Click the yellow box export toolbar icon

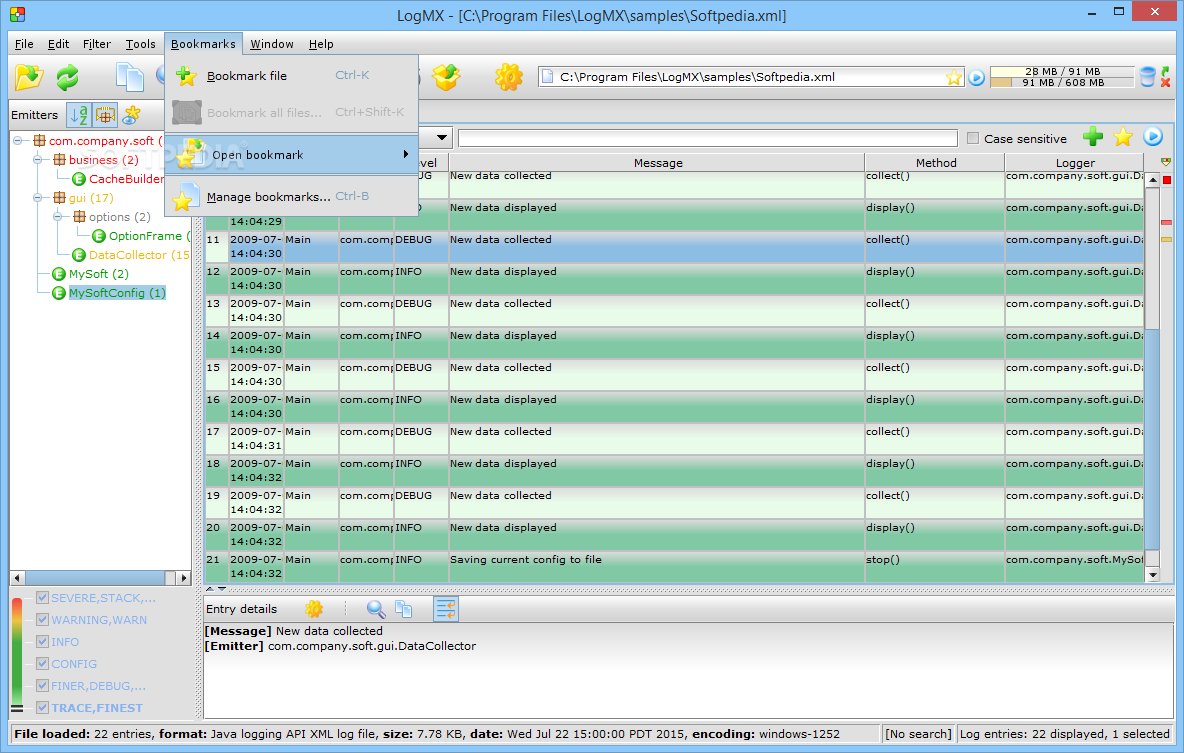tap(446, 77)
